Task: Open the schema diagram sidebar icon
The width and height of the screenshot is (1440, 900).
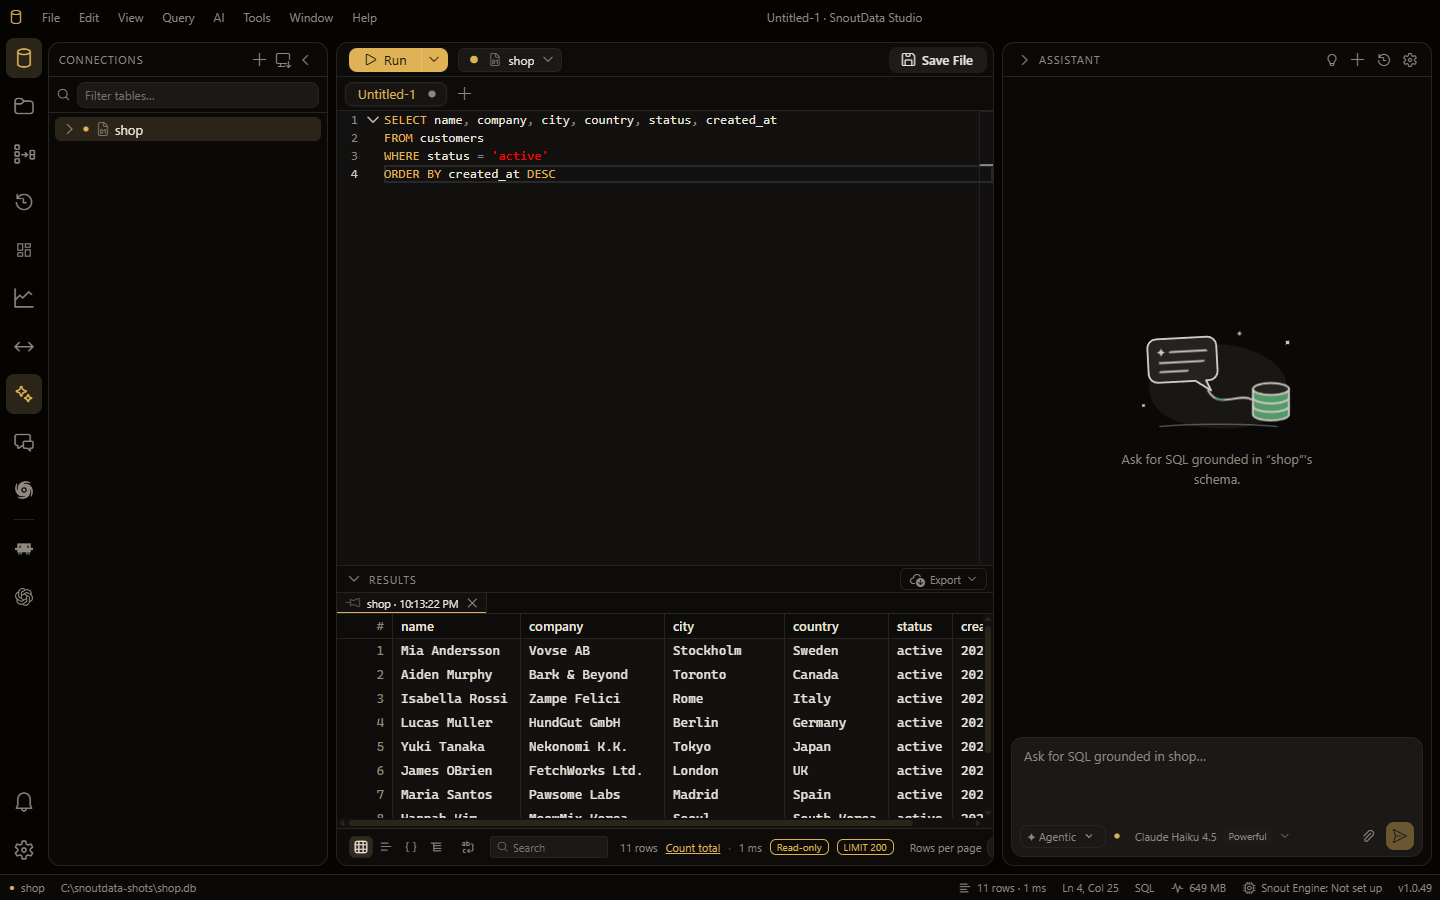Action: click(24, 154)
